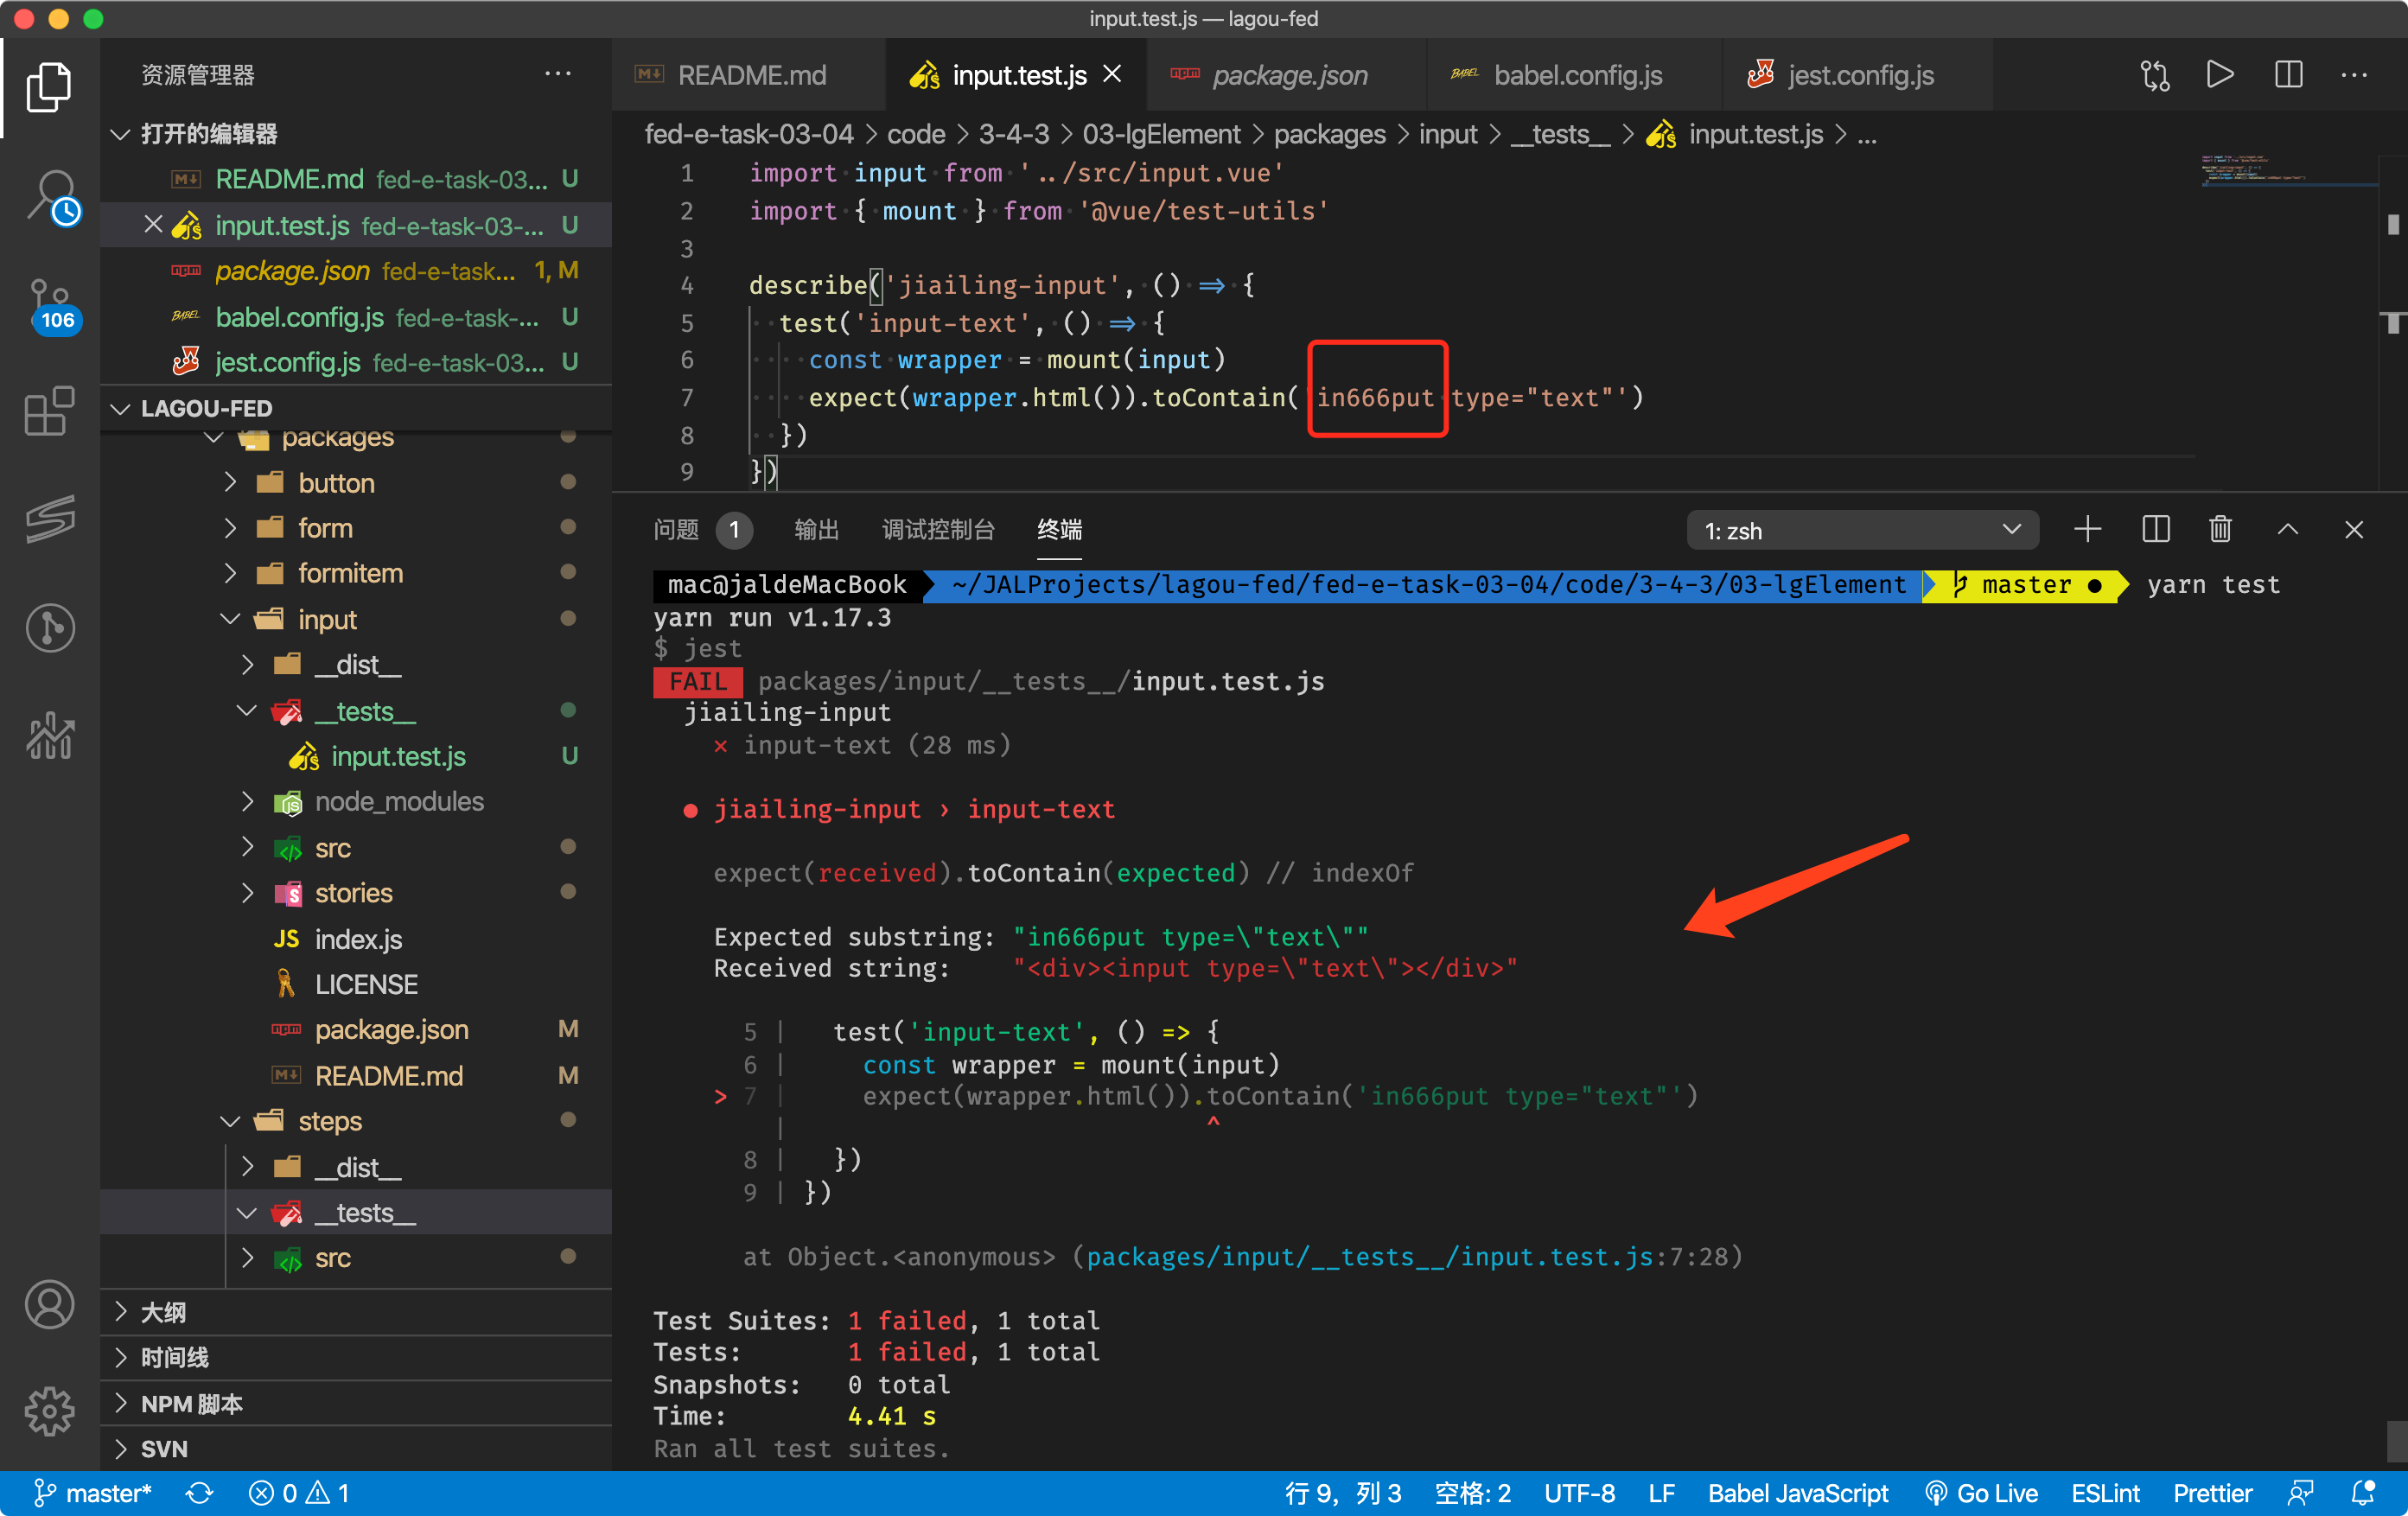Open Manage settings gear icon
The height and width of the screenshot is (1516, 2408).
pos(50,1411)
